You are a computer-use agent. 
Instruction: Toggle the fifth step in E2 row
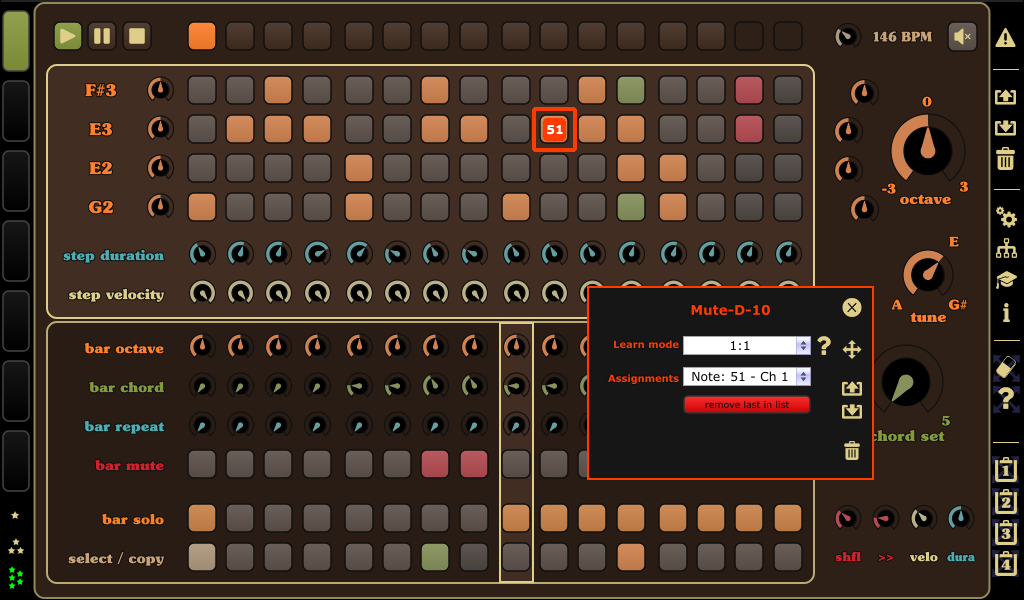click(359, 168)
